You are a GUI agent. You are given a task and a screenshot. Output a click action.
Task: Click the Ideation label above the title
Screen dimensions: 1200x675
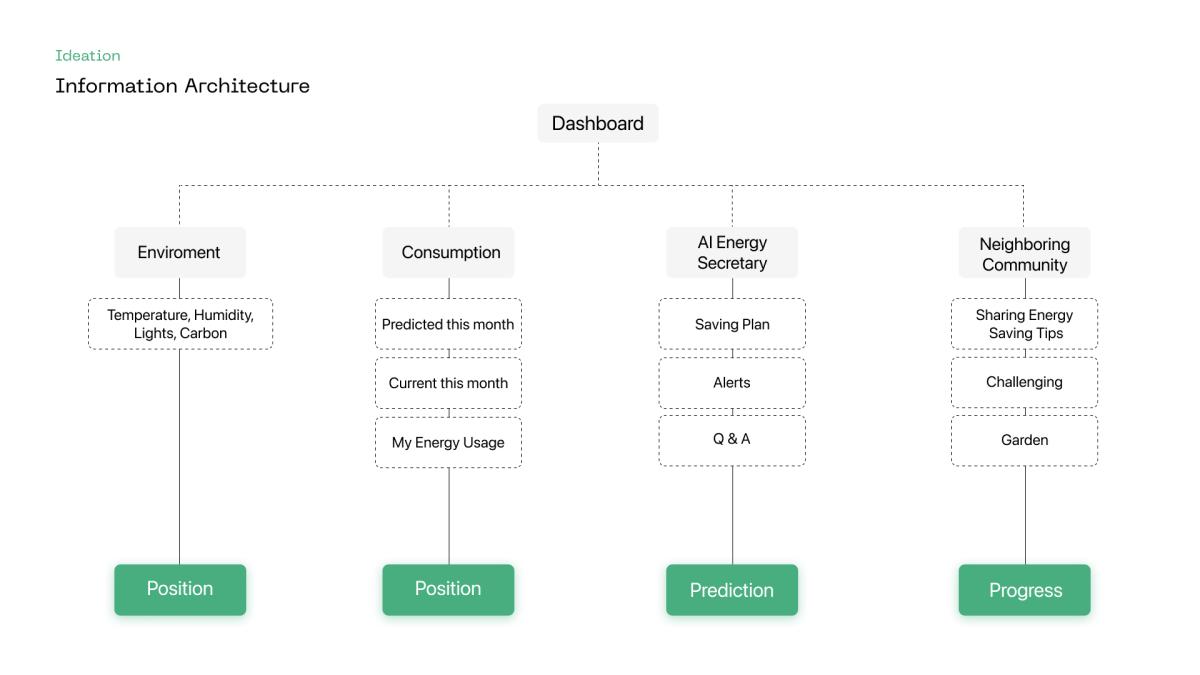pos(88,56)
